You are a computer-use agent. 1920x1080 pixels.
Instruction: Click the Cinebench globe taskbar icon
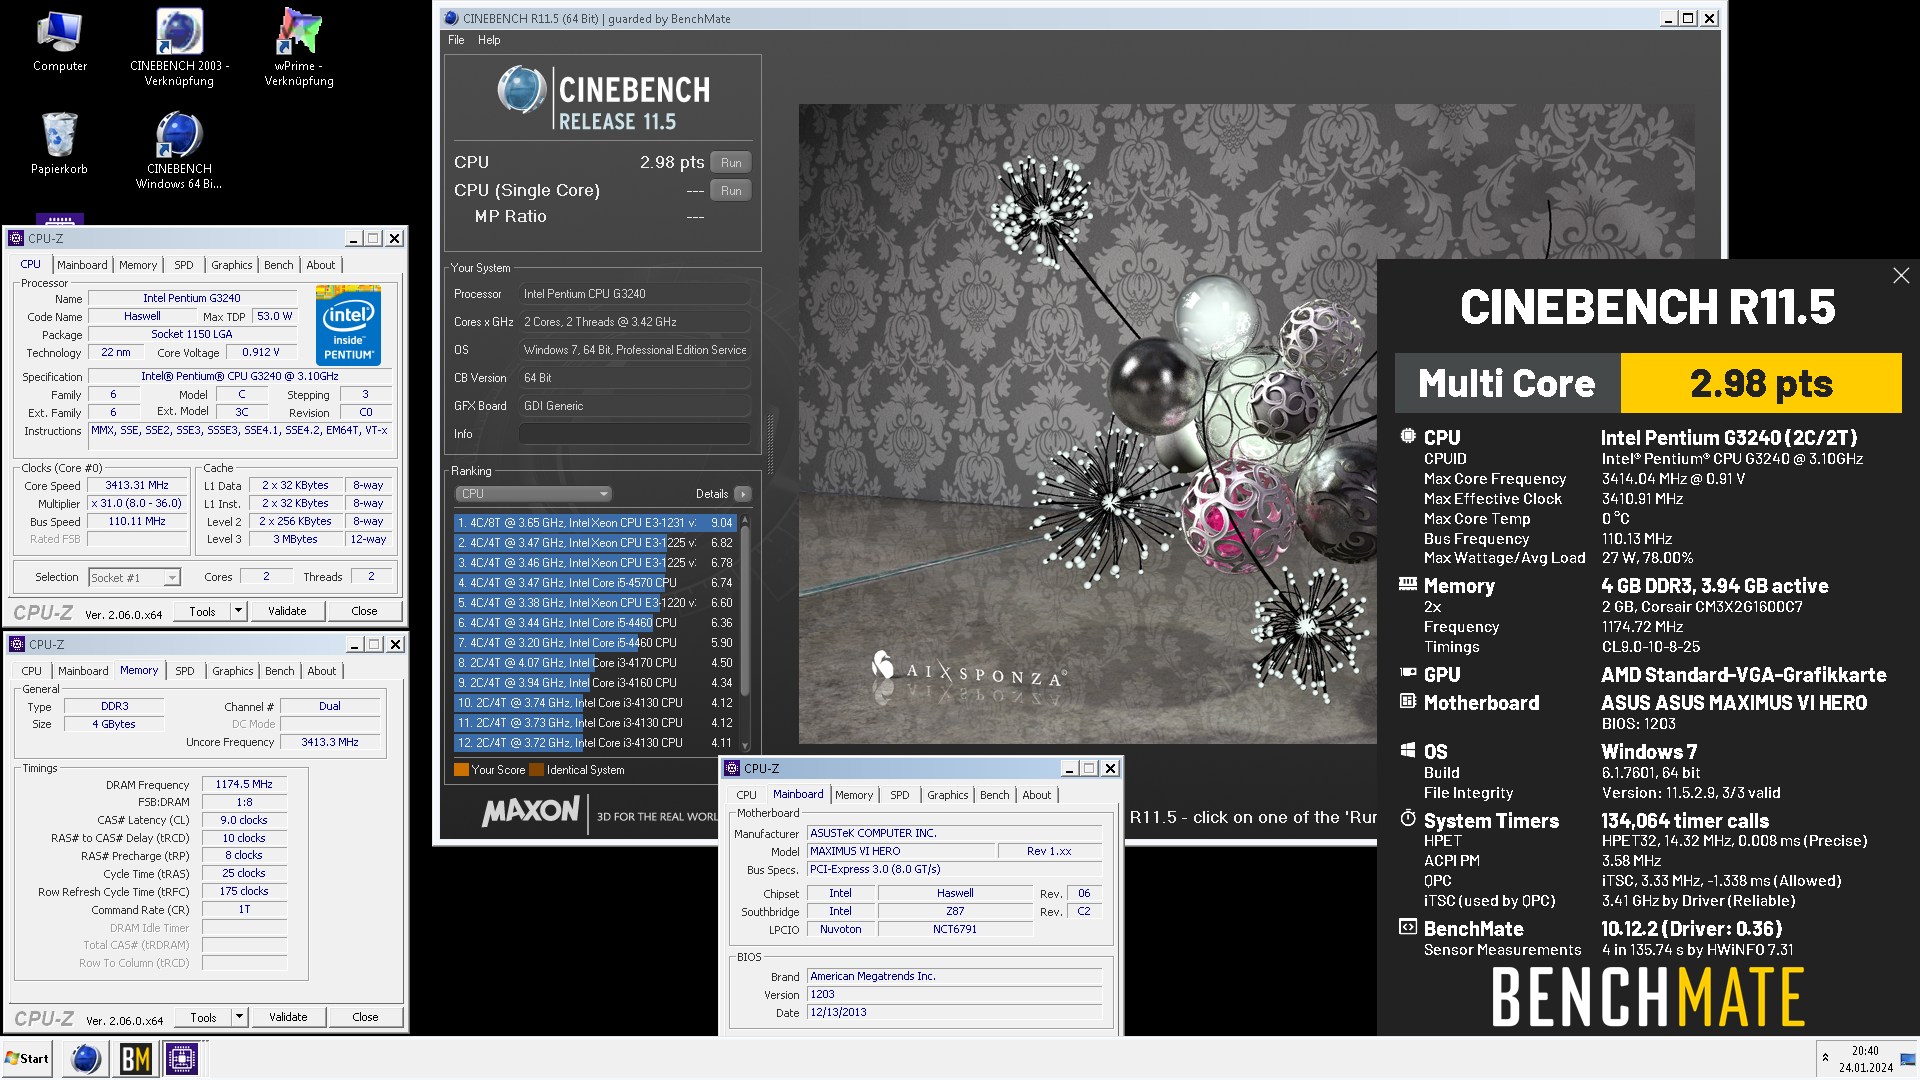86,1059
